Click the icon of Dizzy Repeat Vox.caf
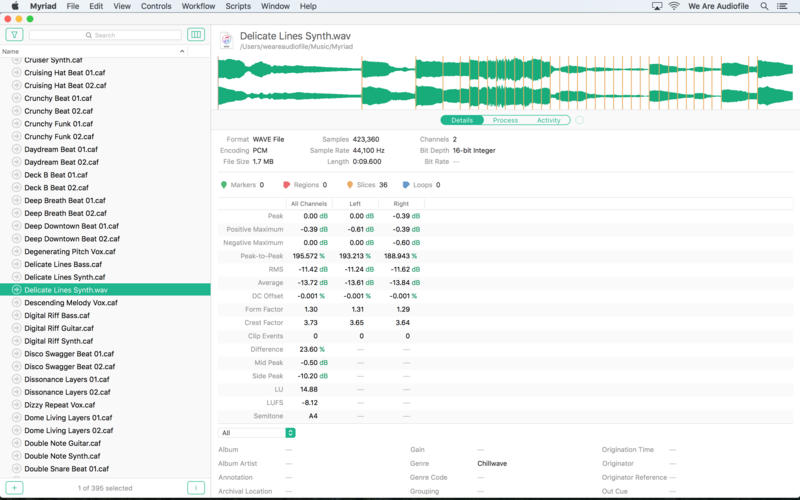The width and height of the screenshot is (800, 500). point(16,405)
